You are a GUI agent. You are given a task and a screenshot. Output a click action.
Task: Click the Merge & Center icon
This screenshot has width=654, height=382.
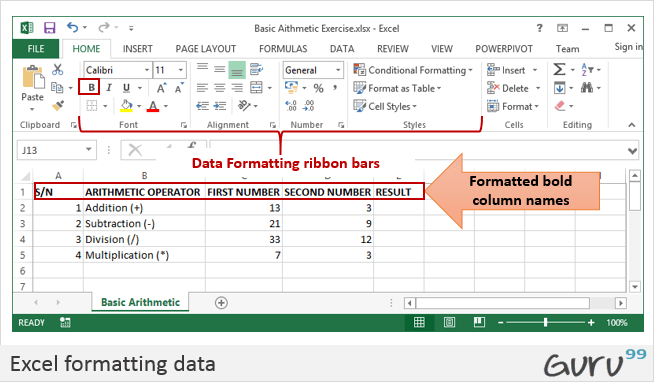click(x=256, y=88)
